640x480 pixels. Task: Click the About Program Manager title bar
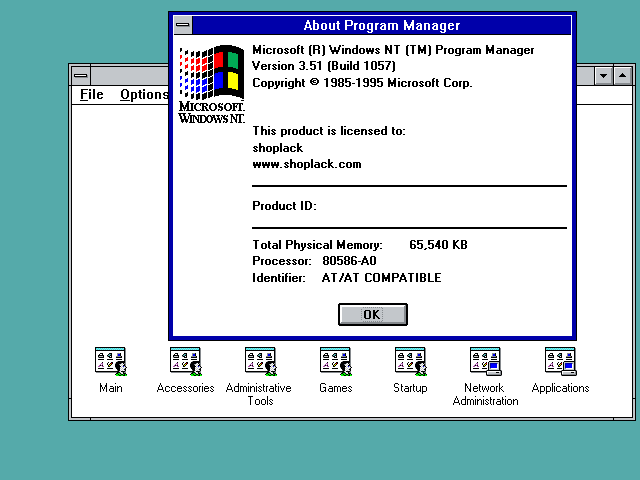click(x=381, y=25)
